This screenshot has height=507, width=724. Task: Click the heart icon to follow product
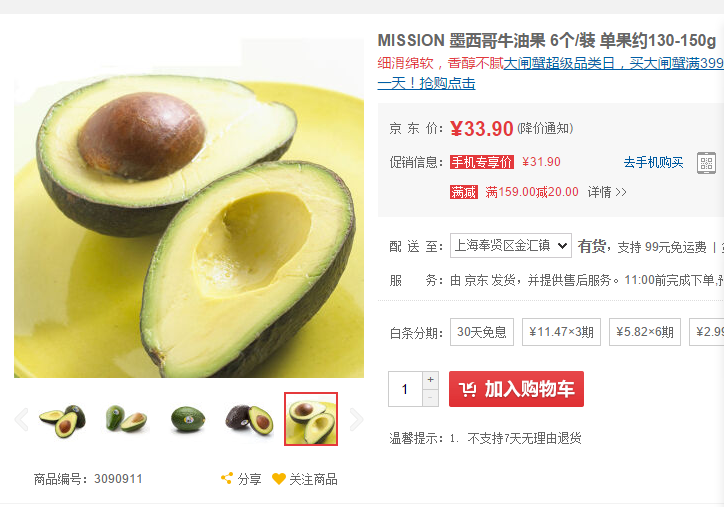tap(278, 479)
